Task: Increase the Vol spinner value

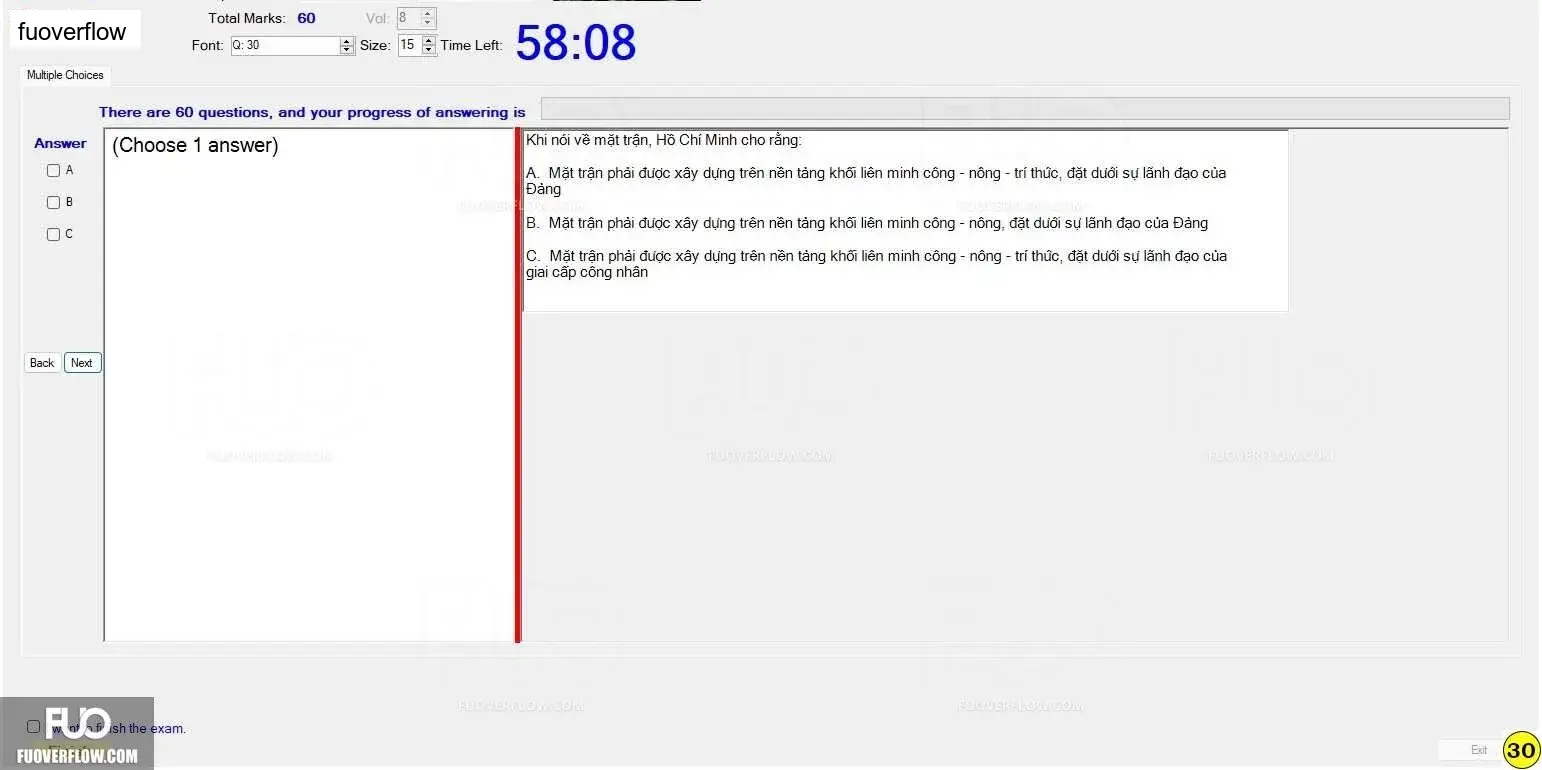Action: point(429,14)
